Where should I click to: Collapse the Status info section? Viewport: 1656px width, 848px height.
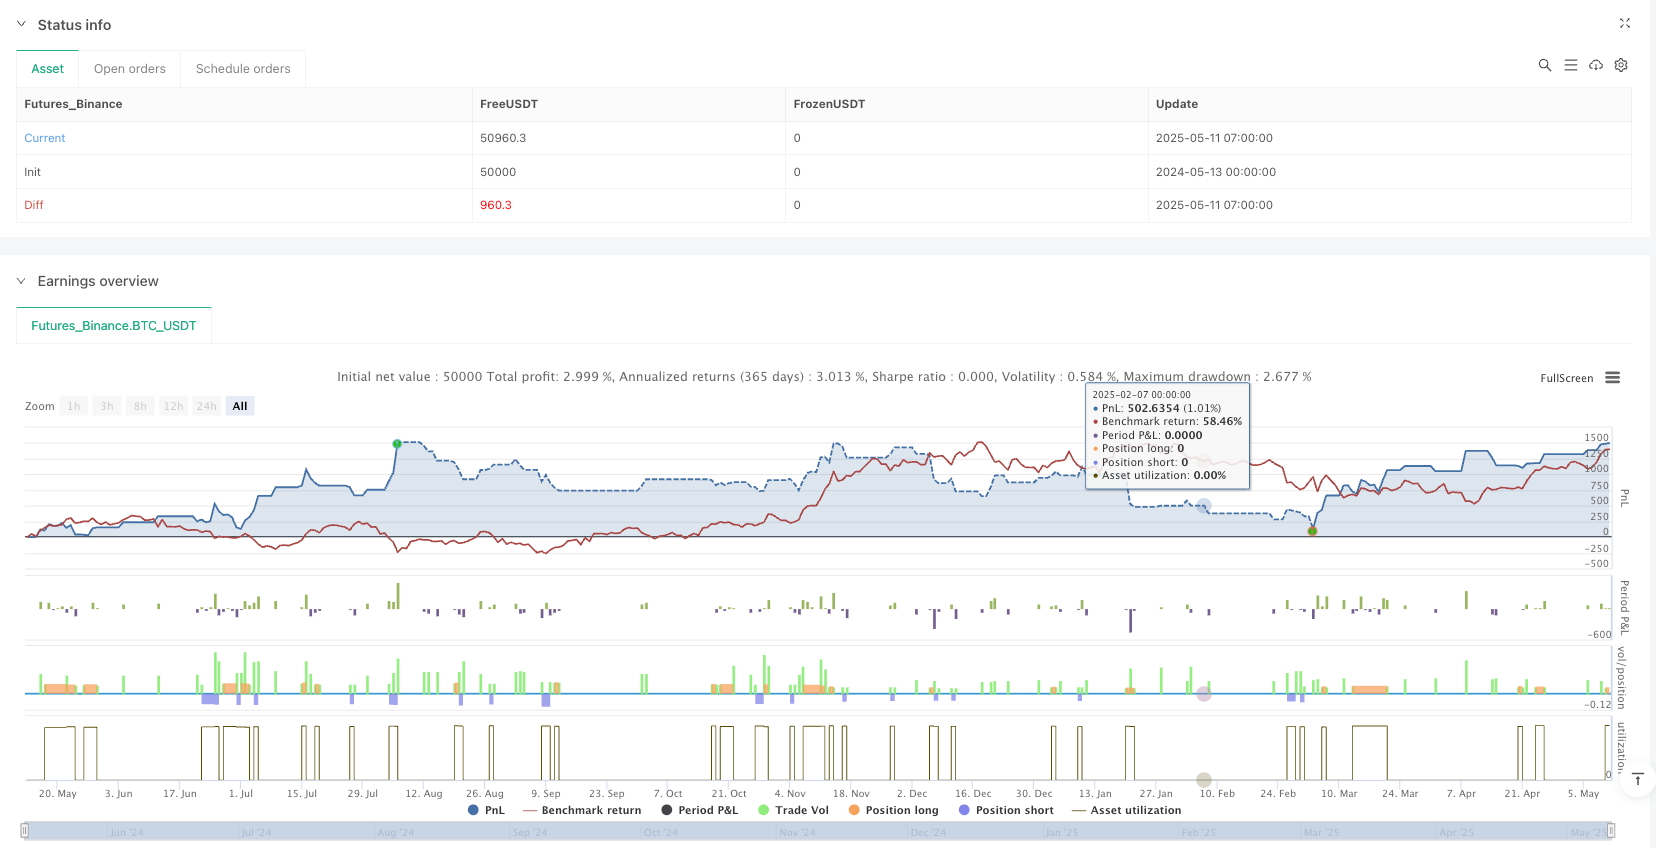21,24
